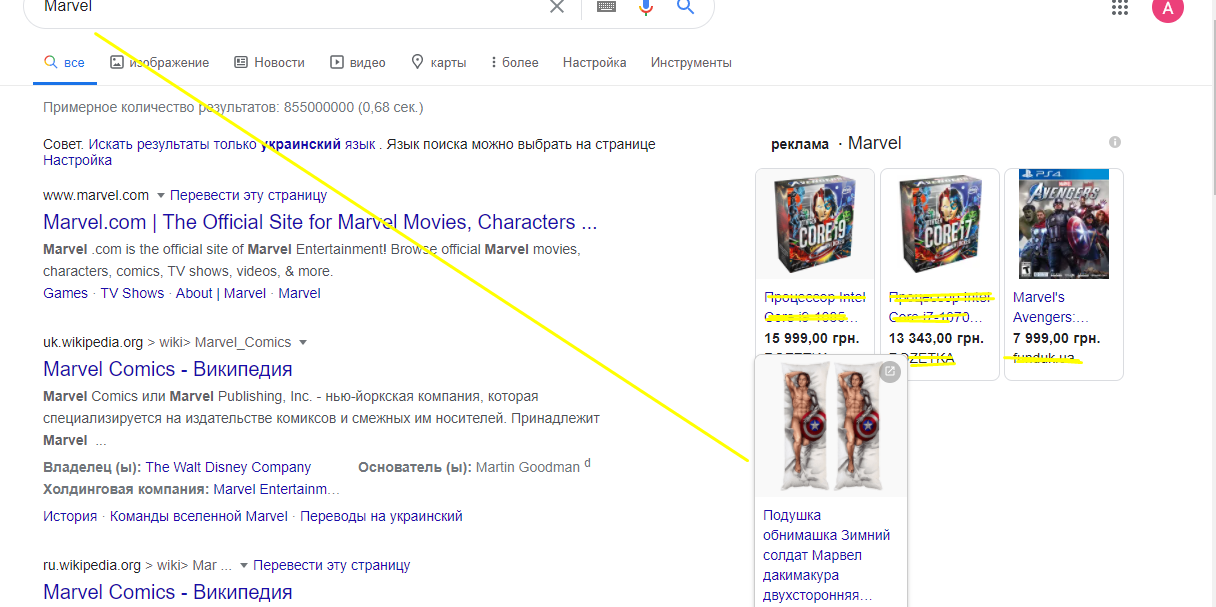Open the Core i9 processor ad image

pyautogui.click(x=815, y=224)
